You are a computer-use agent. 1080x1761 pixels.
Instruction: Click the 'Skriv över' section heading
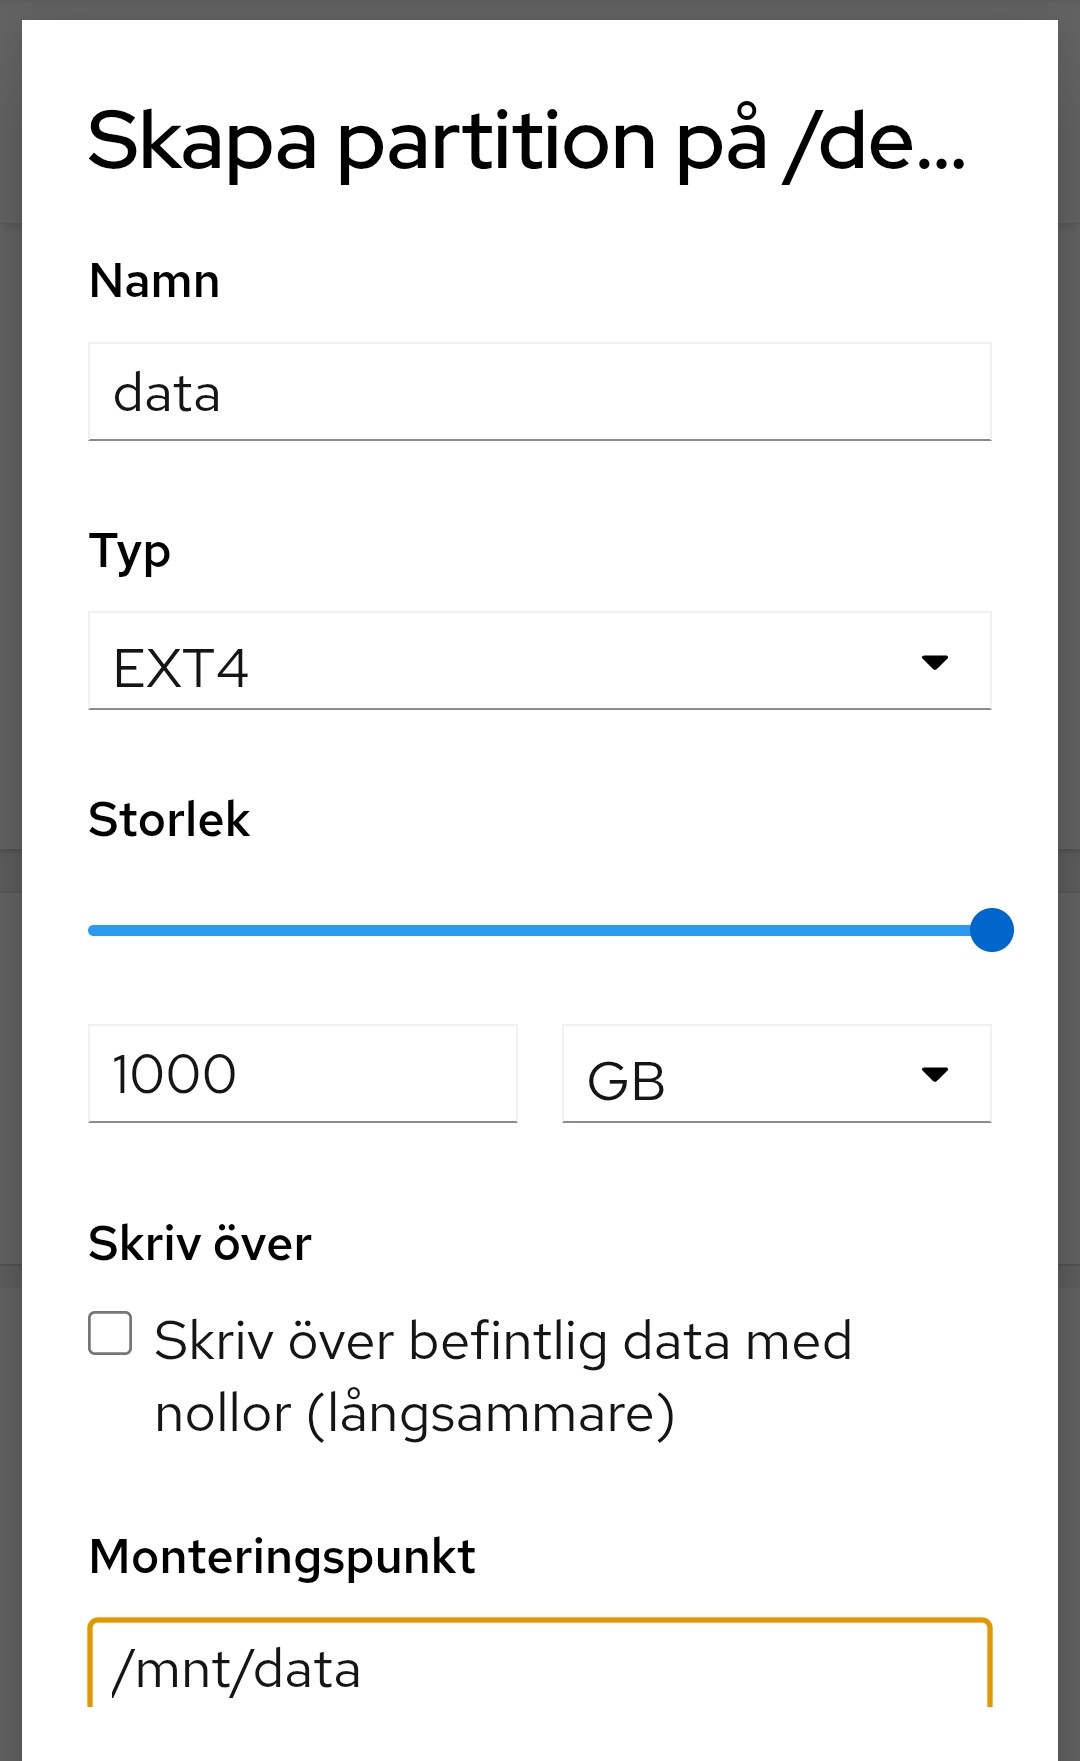point(200,1244)
